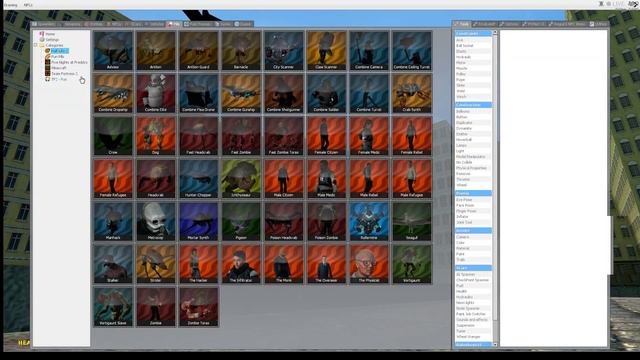Image resolution: width=640 pixels, height=360 pixels.
Task: Open the Utilities tab in right panel
Action: (599, 24)
